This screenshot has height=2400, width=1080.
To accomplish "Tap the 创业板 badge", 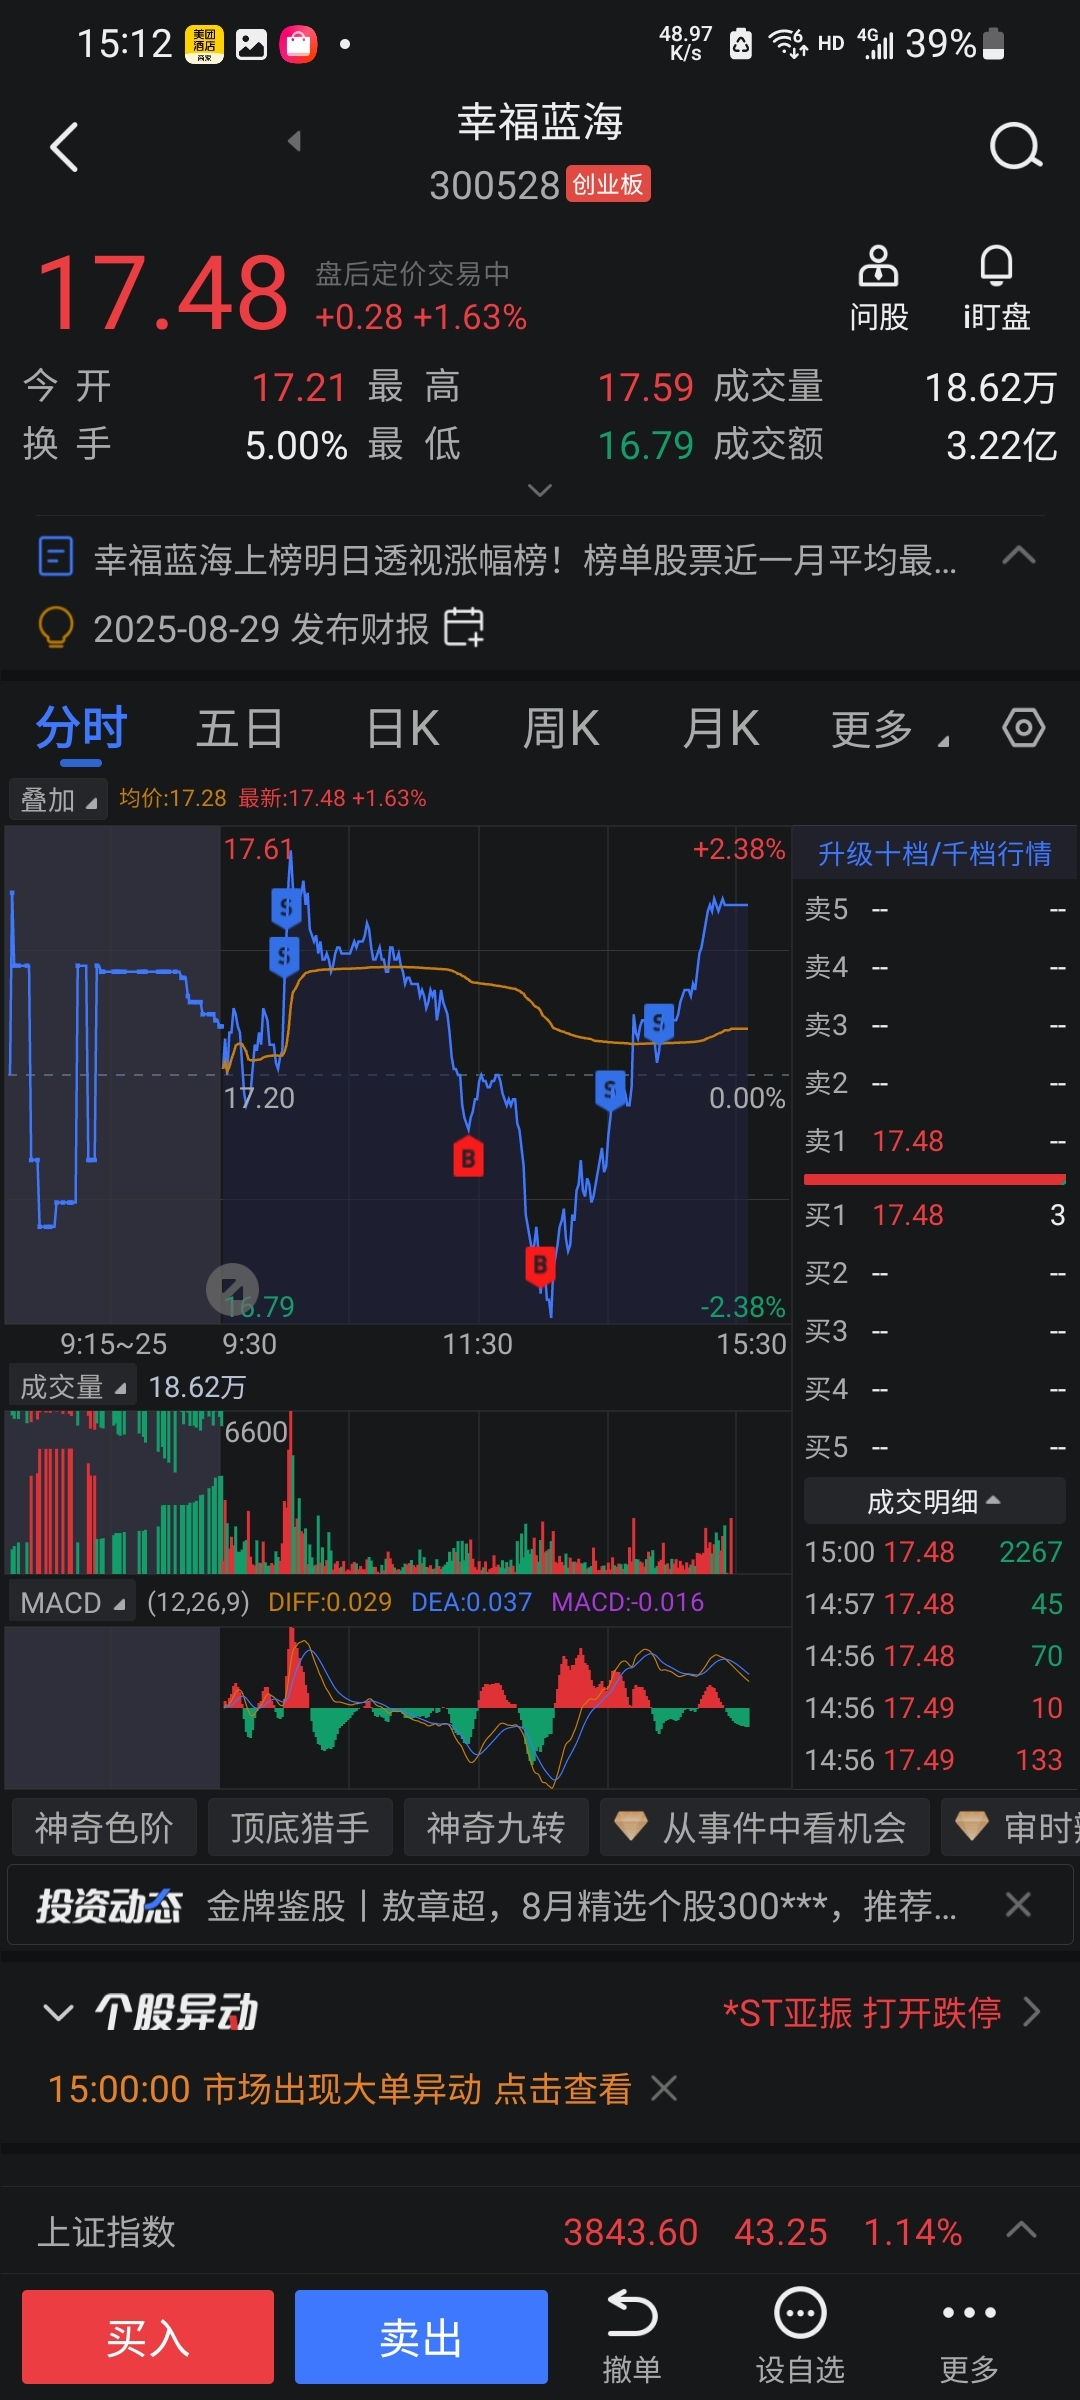I will point(608,184).
